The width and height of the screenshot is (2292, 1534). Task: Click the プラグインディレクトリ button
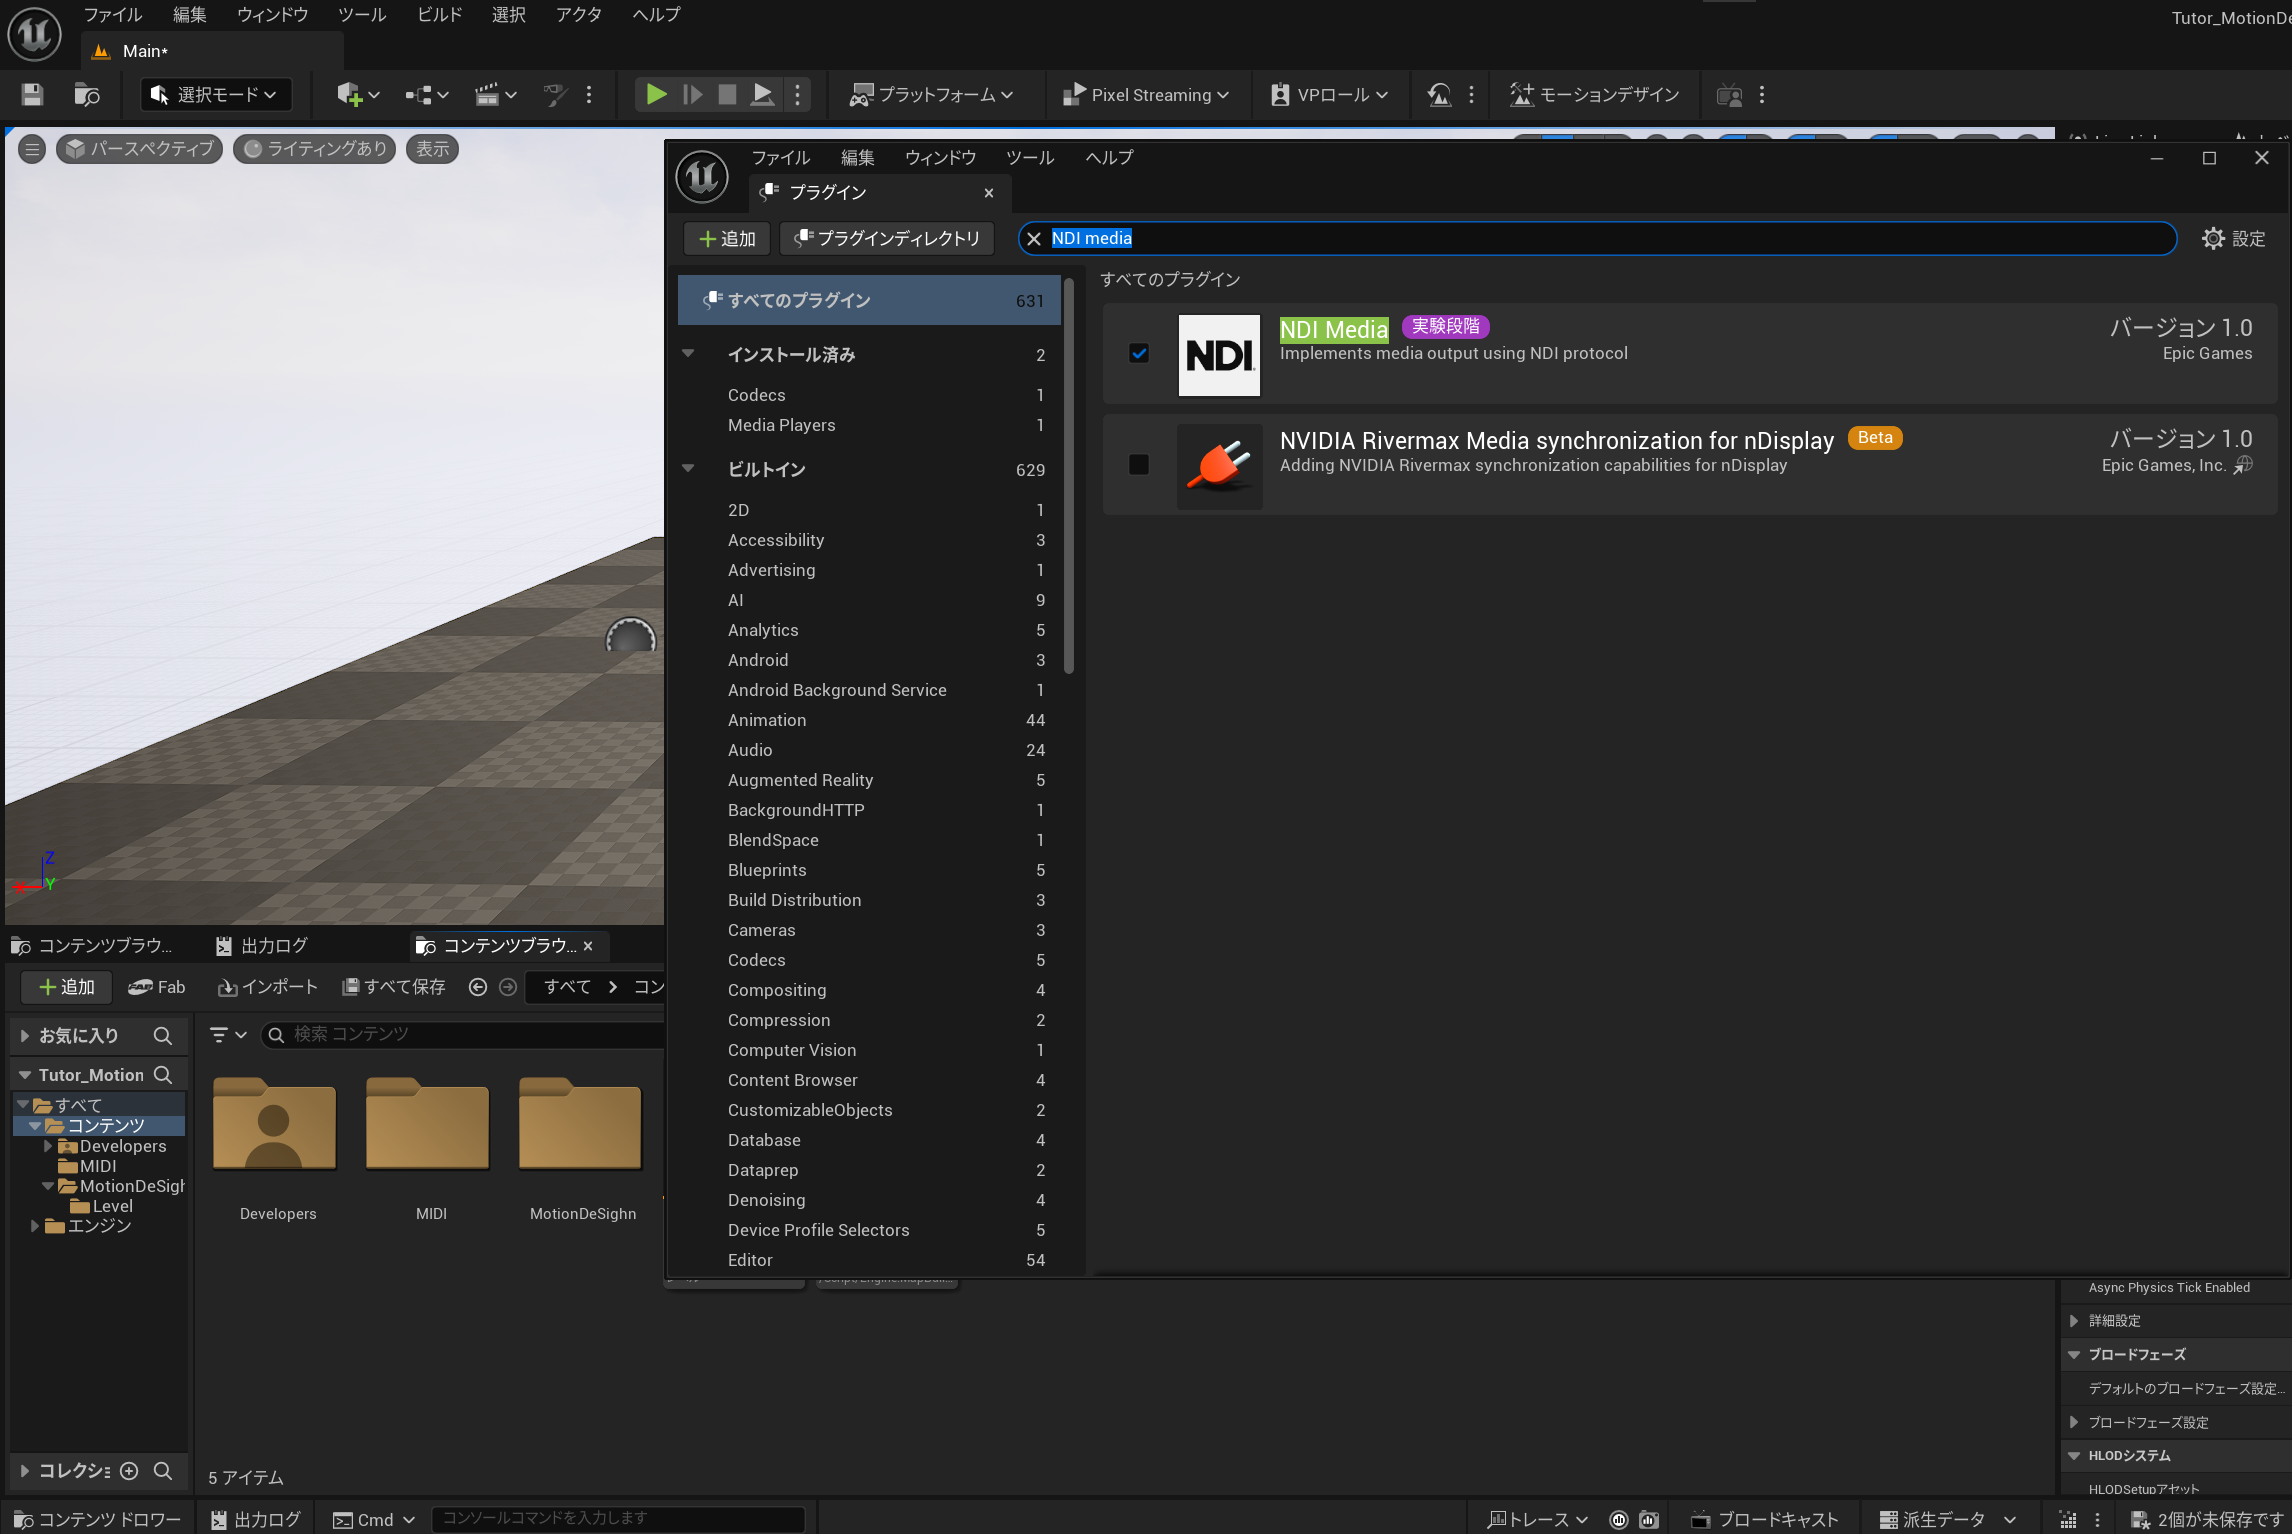886,239
